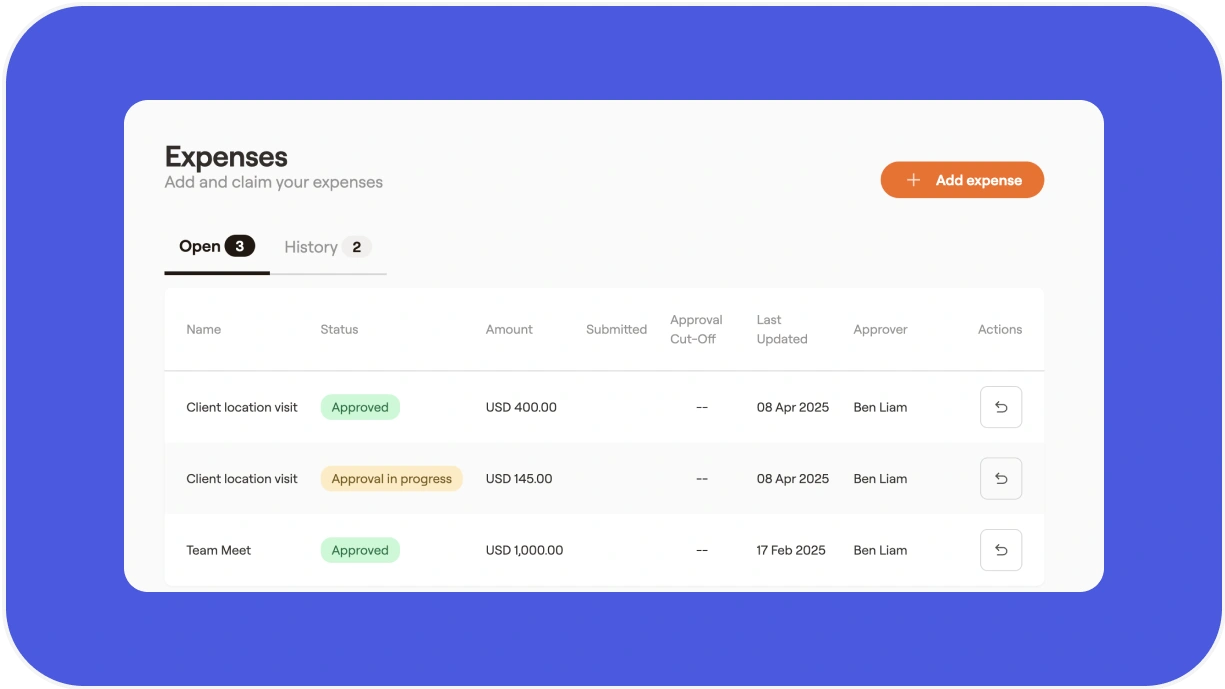Click the Approval in progress status badge
The width and height of the screenshot is (1225, 689).
coord(391,478)
